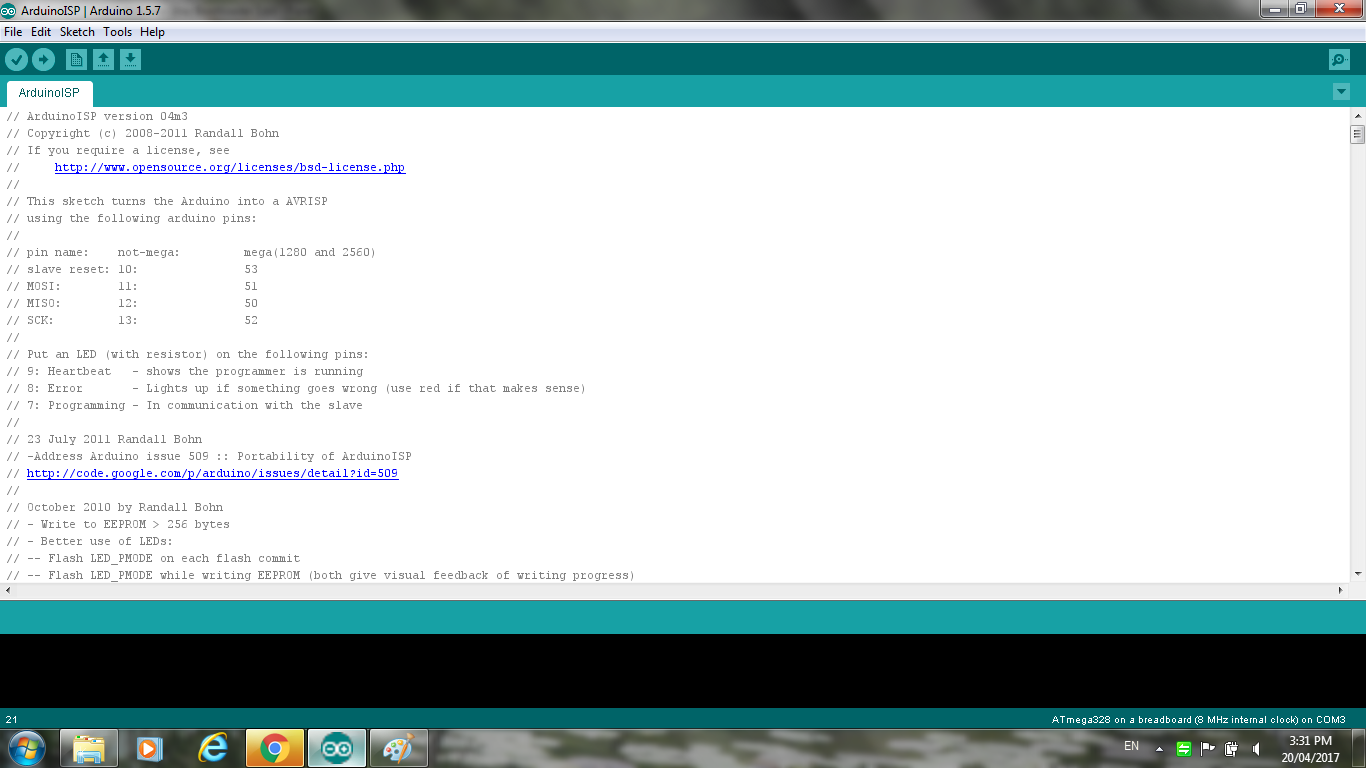The image size is (1366, 768).
Task: Click the green system tray icon
Action: pos(1183,748)
